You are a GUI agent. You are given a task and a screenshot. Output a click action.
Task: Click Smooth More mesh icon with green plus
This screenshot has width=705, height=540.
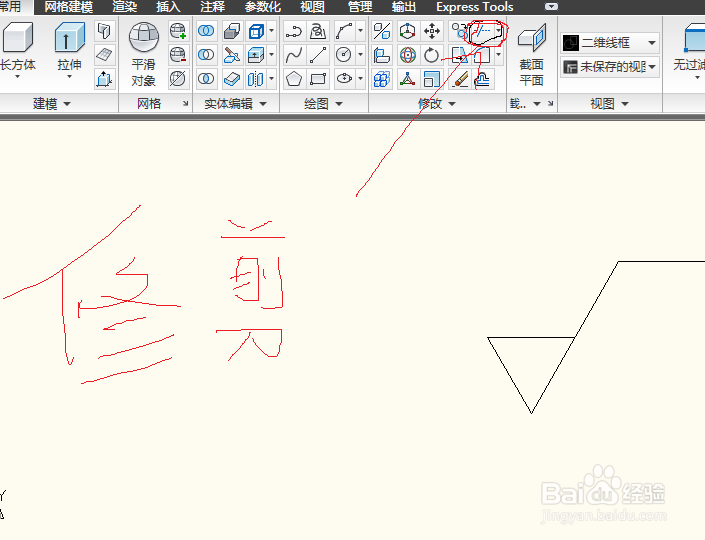coord(178,31)
